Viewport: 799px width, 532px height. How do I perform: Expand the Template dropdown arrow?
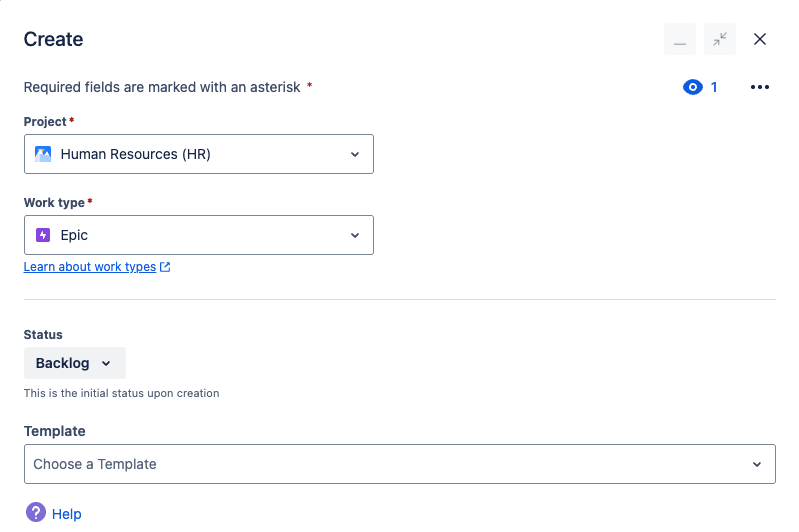click(757, 464)
